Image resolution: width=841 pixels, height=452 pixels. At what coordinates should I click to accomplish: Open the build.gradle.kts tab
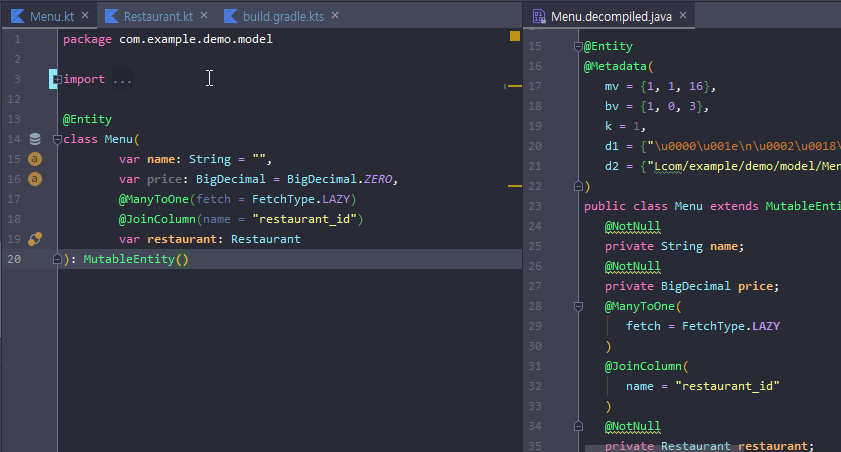[283, 17]
